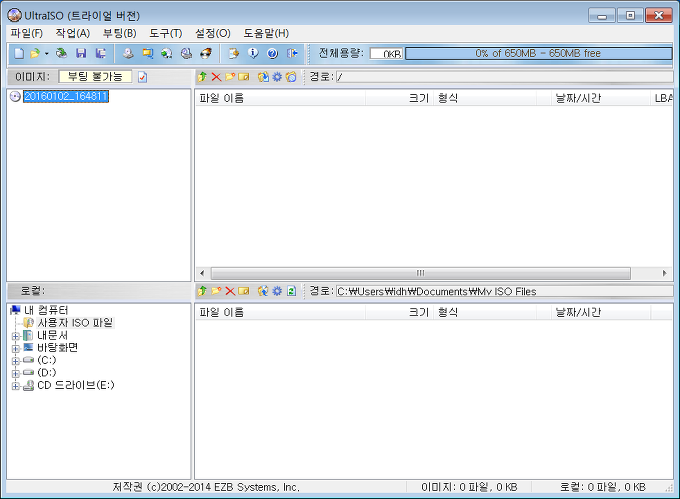Click the 부팅 불가능 boot status field
Screen dimensions: 680x499
[95, 77]
